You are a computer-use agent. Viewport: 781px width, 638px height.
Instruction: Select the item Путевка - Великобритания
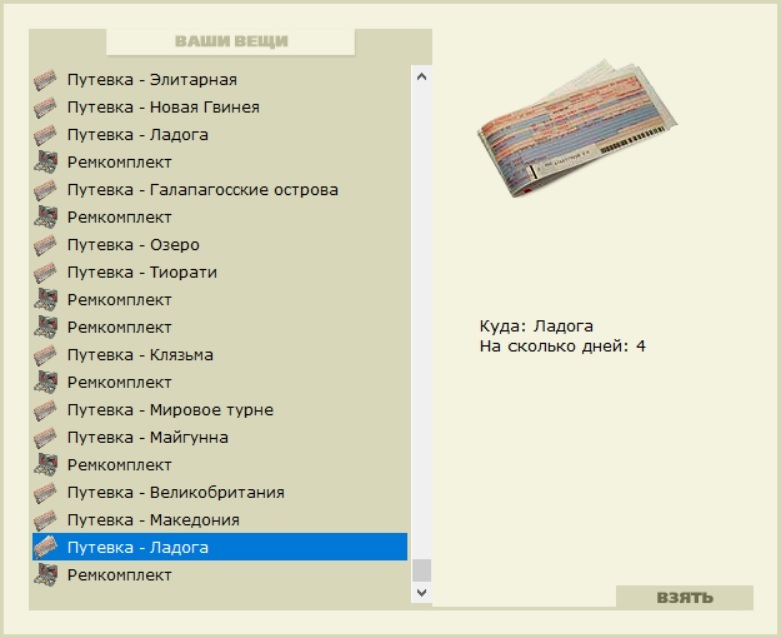(176, 493)
